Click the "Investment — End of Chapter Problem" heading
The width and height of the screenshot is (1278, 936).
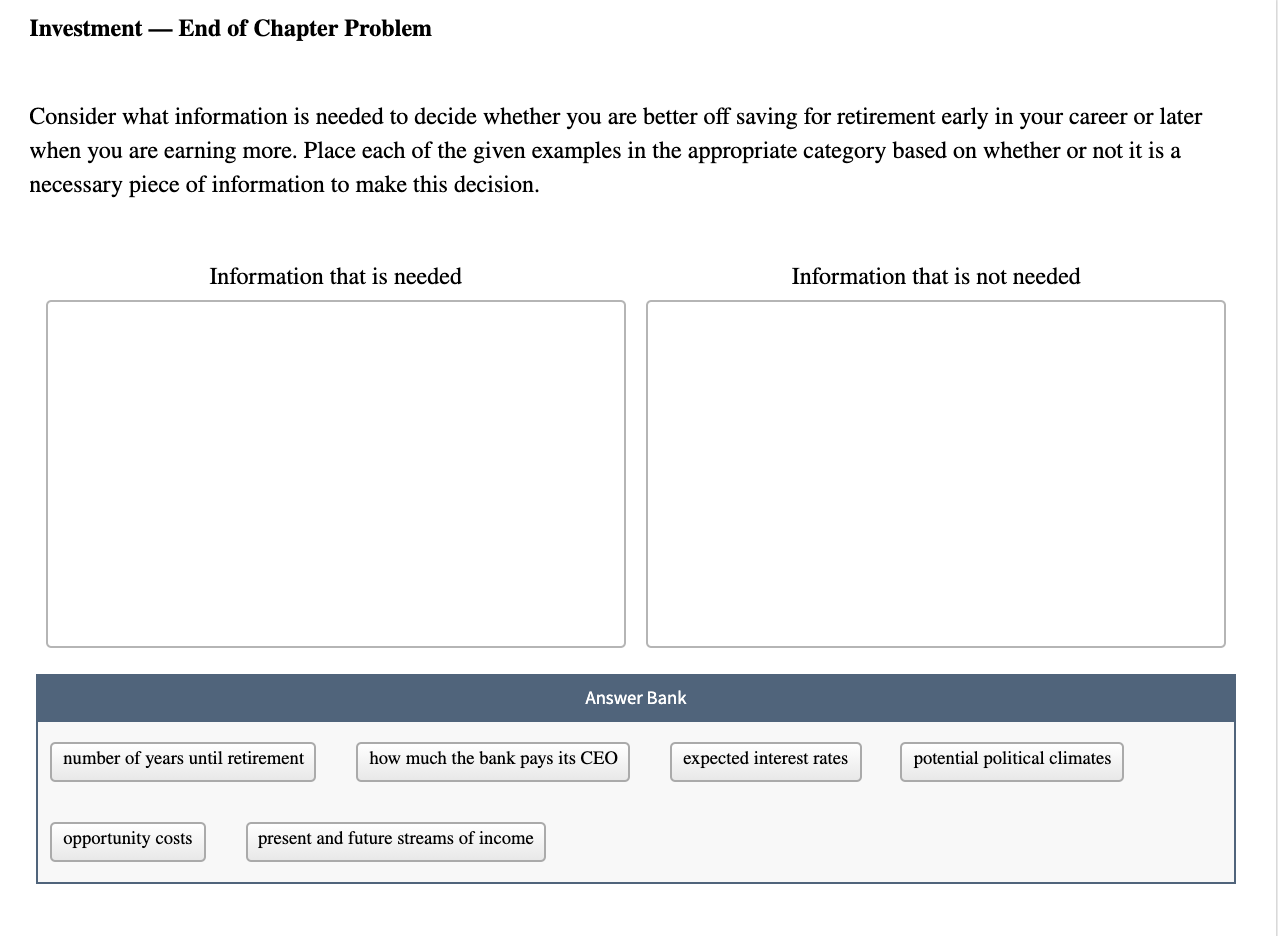pos(229,28)
